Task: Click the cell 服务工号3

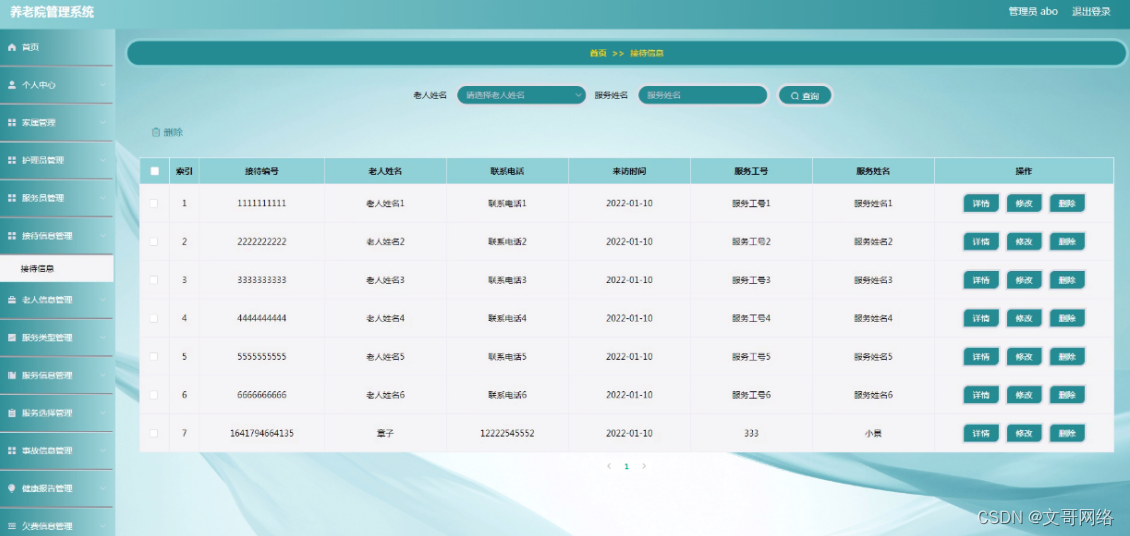Action: (752, 280)
